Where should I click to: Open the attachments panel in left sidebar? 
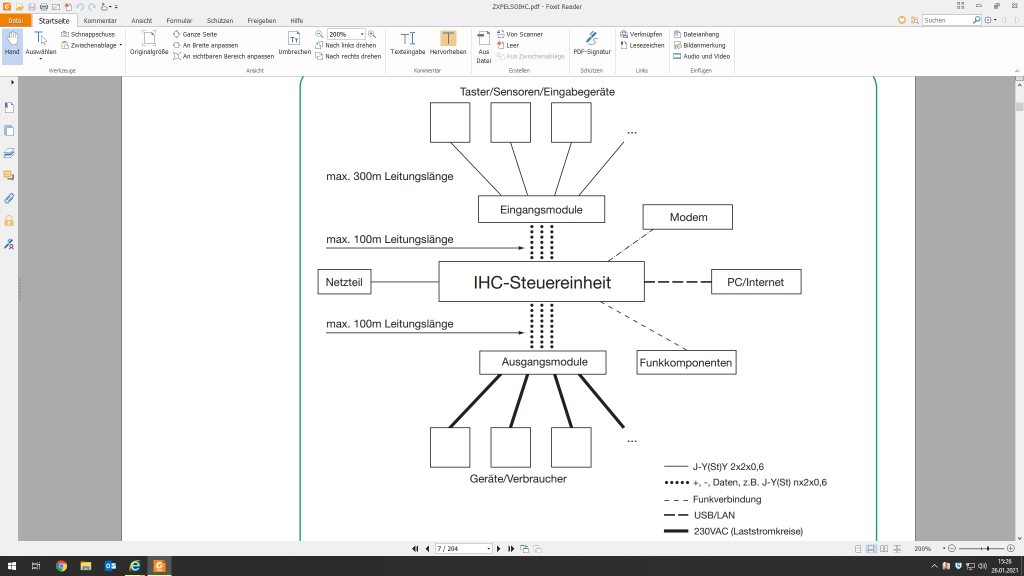[9, 198]
